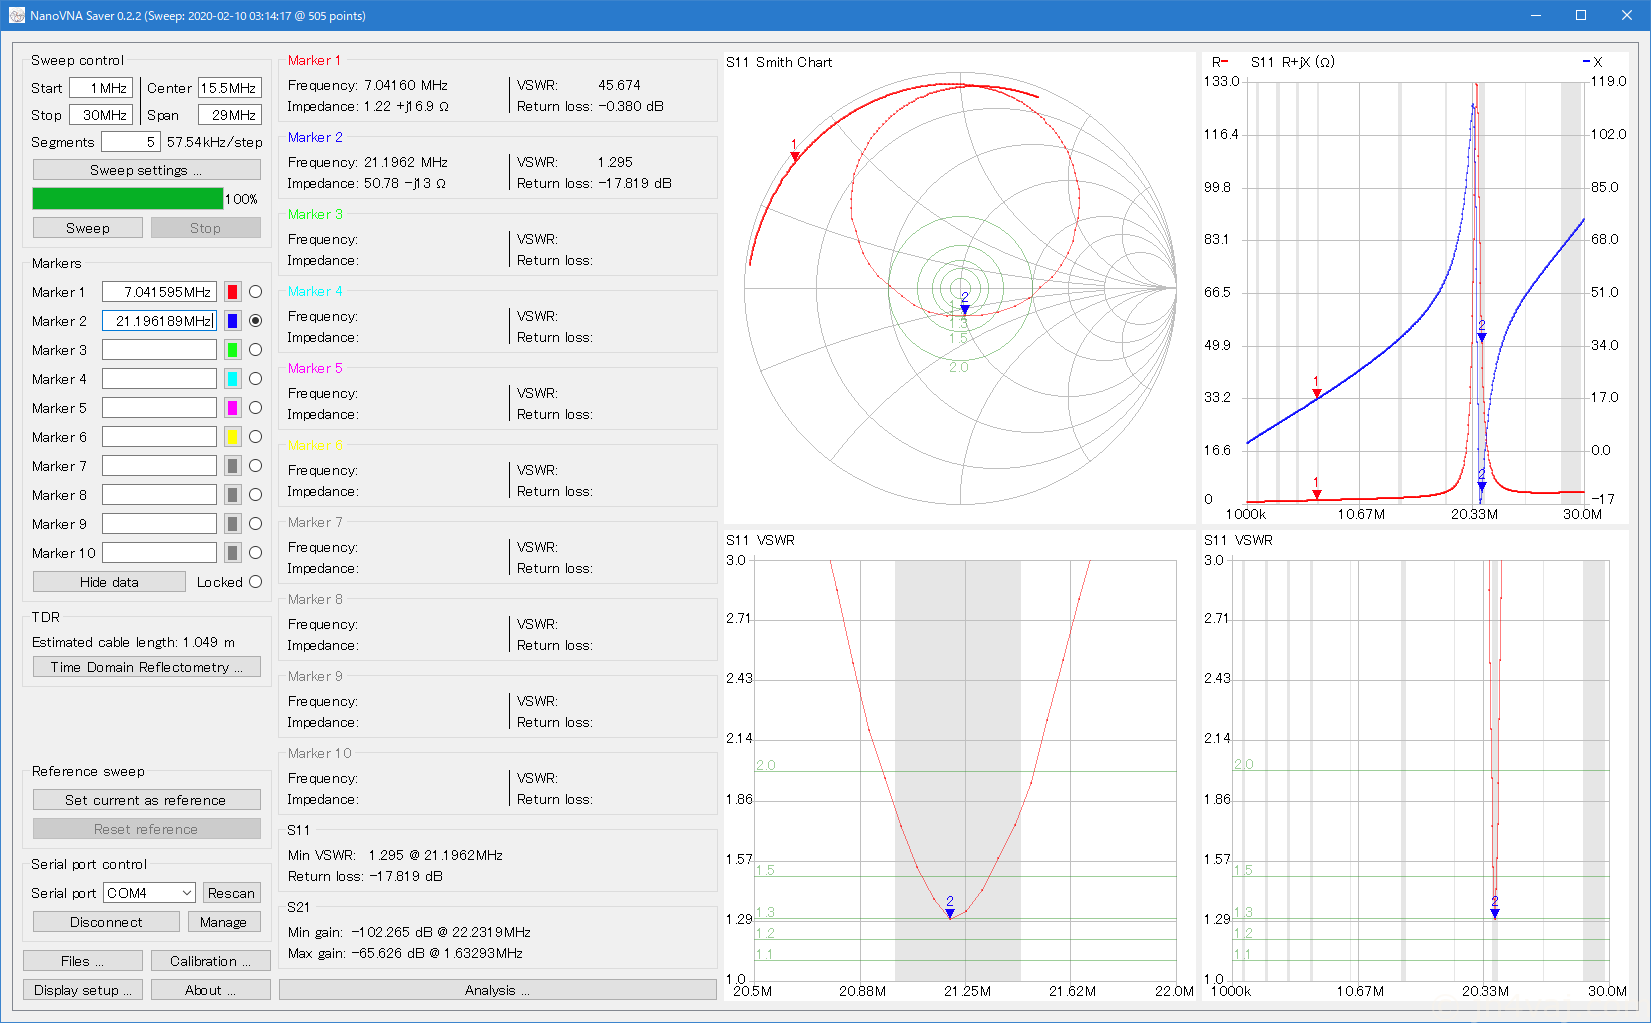Viewport: 1651px width, 1023px height.
Task: Open Display setup
Action: pos(83,990)
